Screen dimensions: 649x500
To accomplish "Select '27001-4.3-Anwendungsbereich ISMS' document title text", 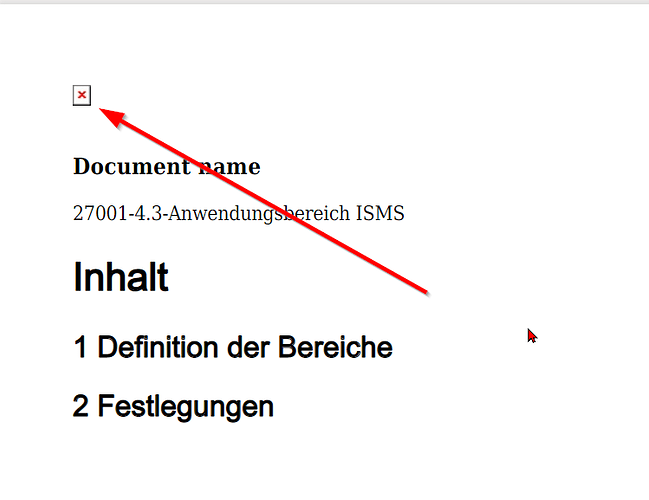I will coord(238,214).
